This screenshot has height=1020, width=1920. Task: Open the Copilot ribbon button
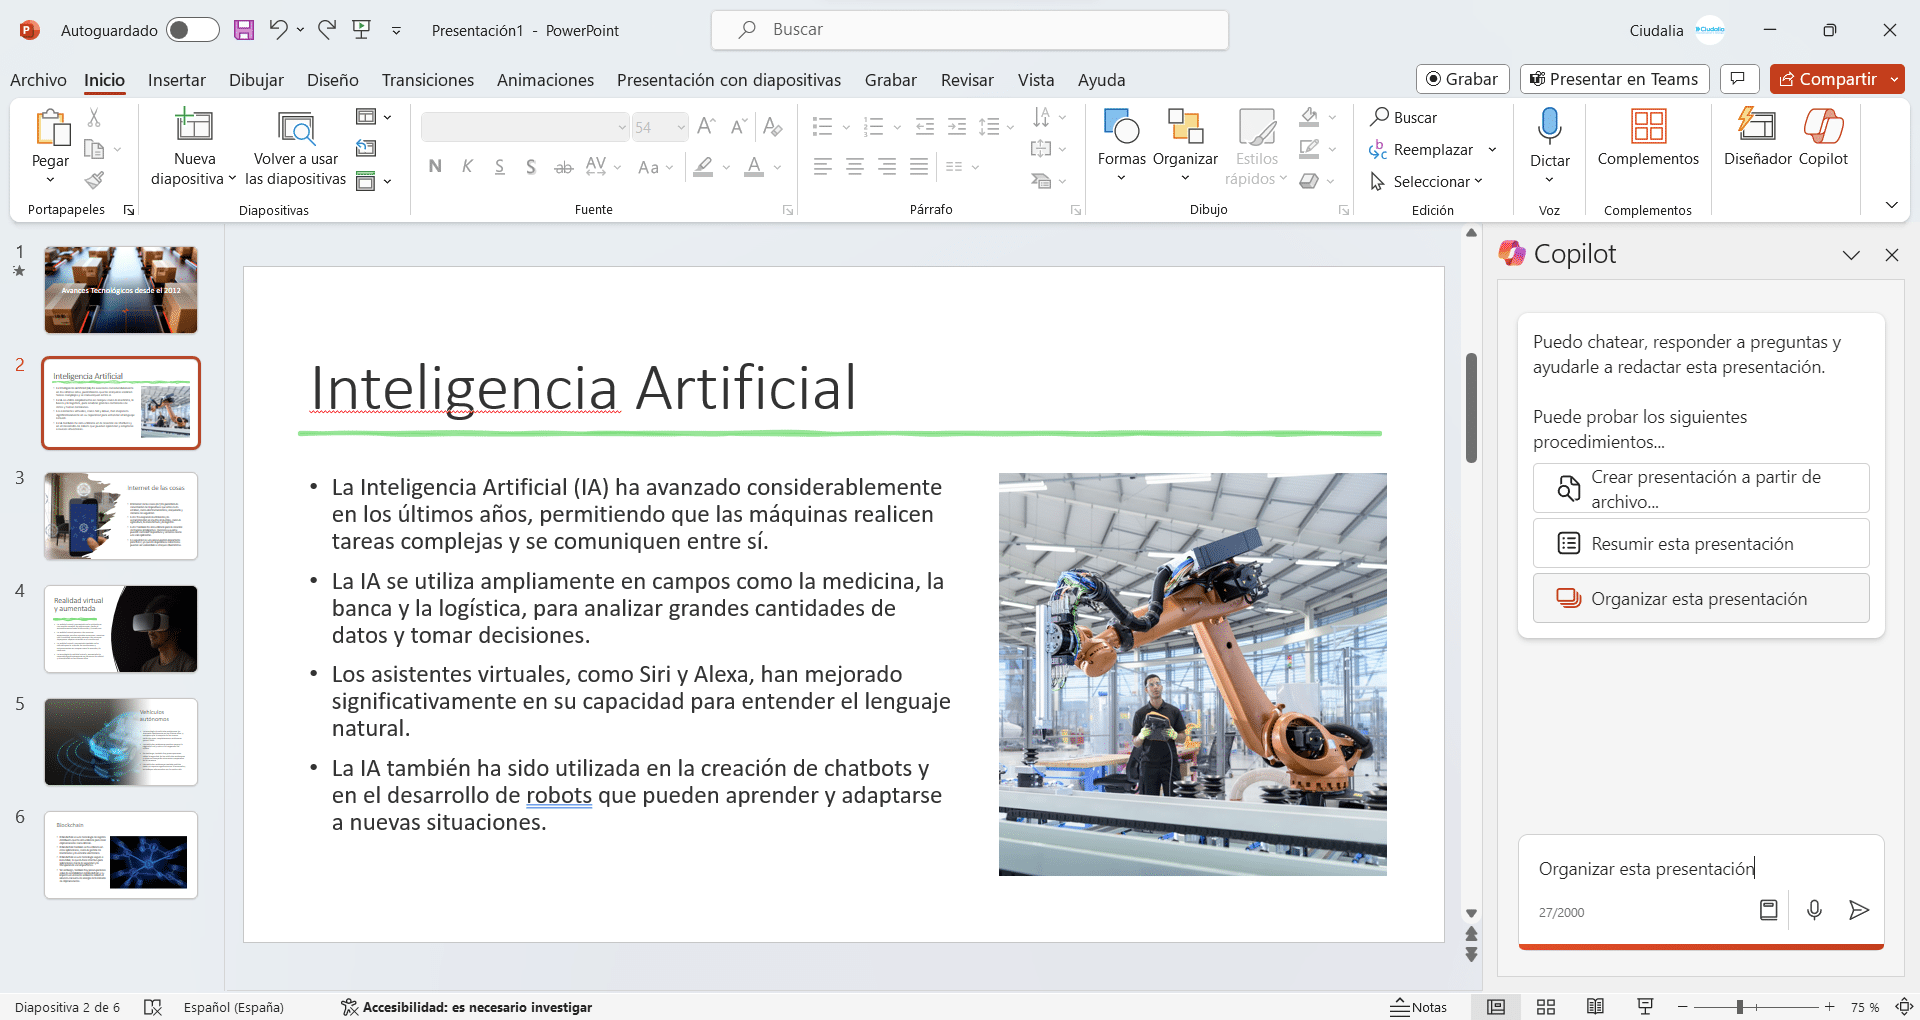click(x=1823, y=127)
